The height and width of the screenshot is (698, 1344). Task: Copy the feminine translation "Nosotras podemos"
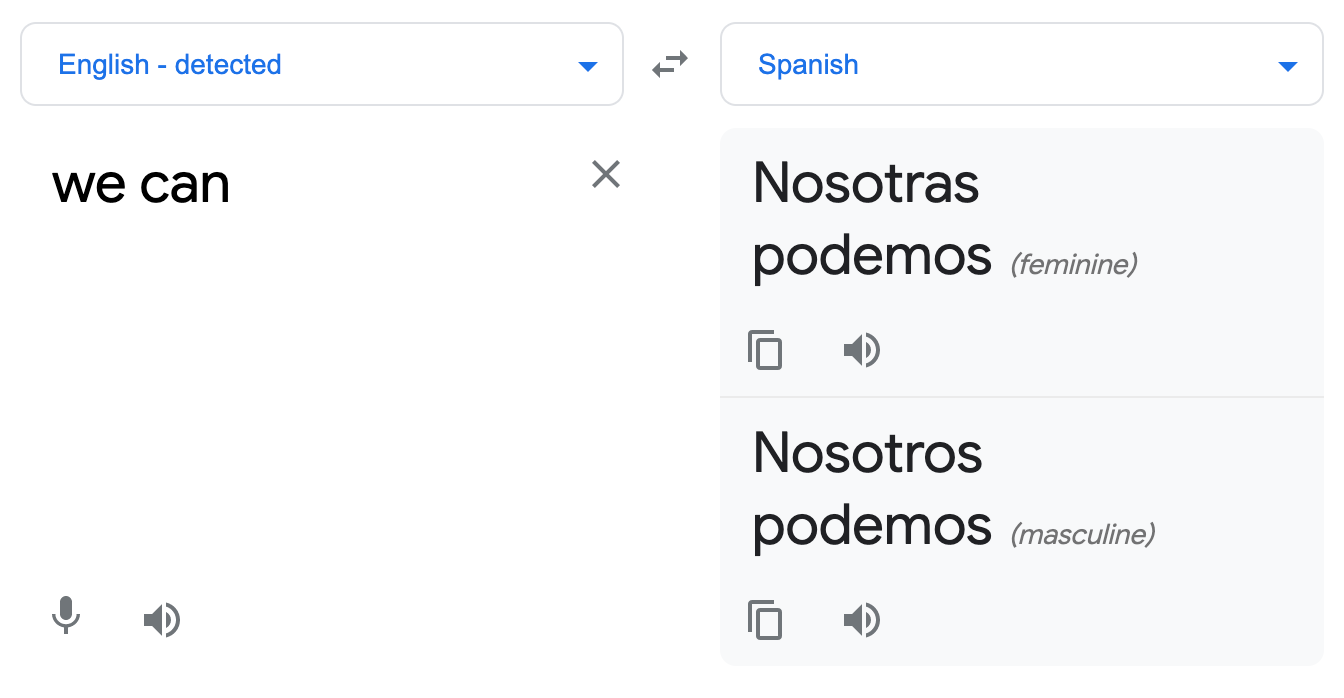[765, 350]
